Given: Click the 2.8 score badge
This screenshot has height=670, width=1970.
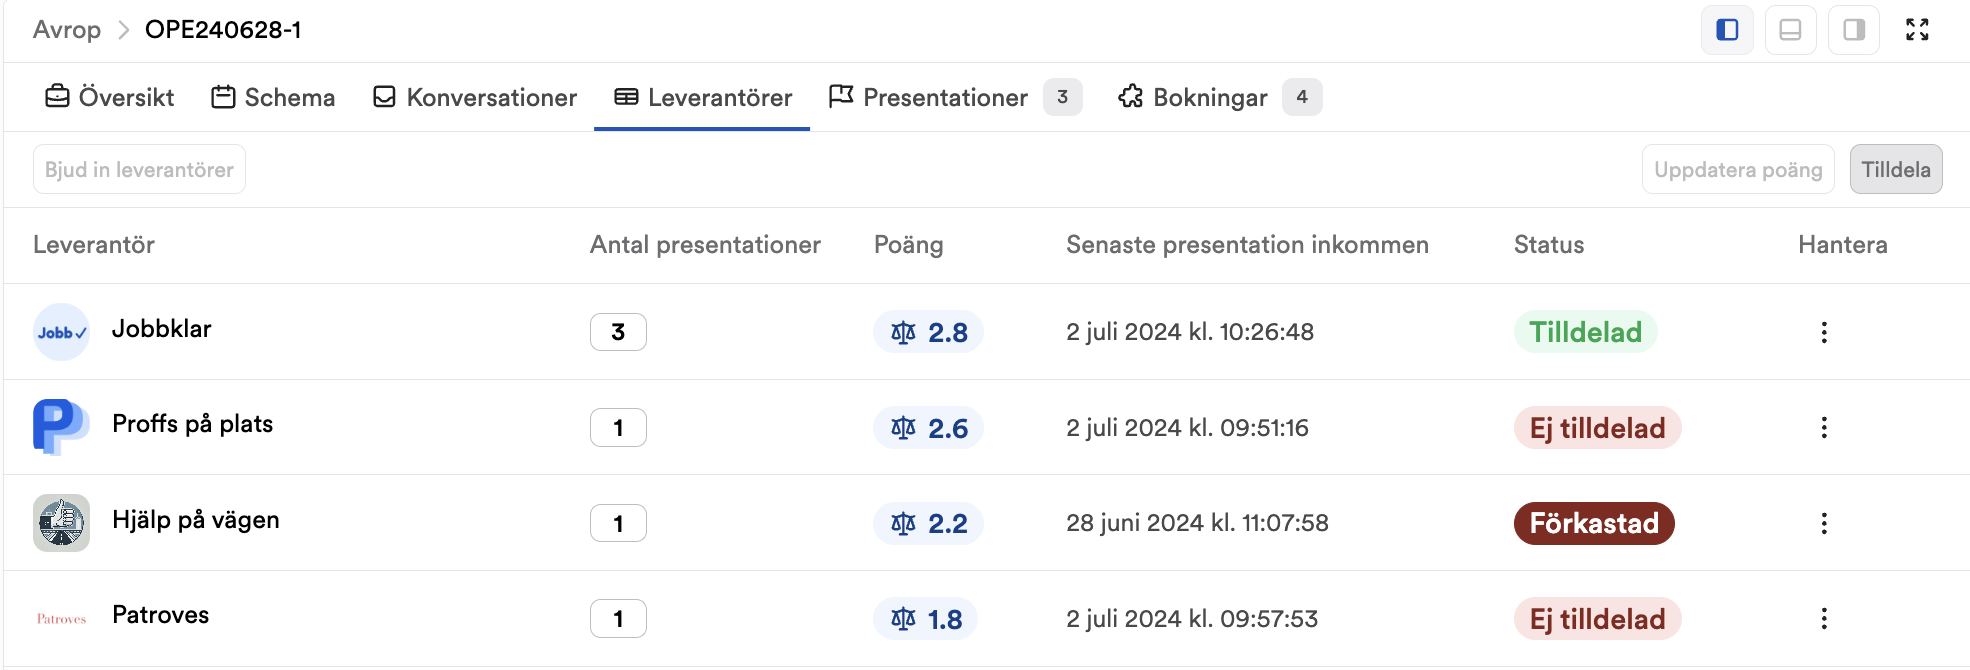Looking at the screenshot, I should 928,332.
